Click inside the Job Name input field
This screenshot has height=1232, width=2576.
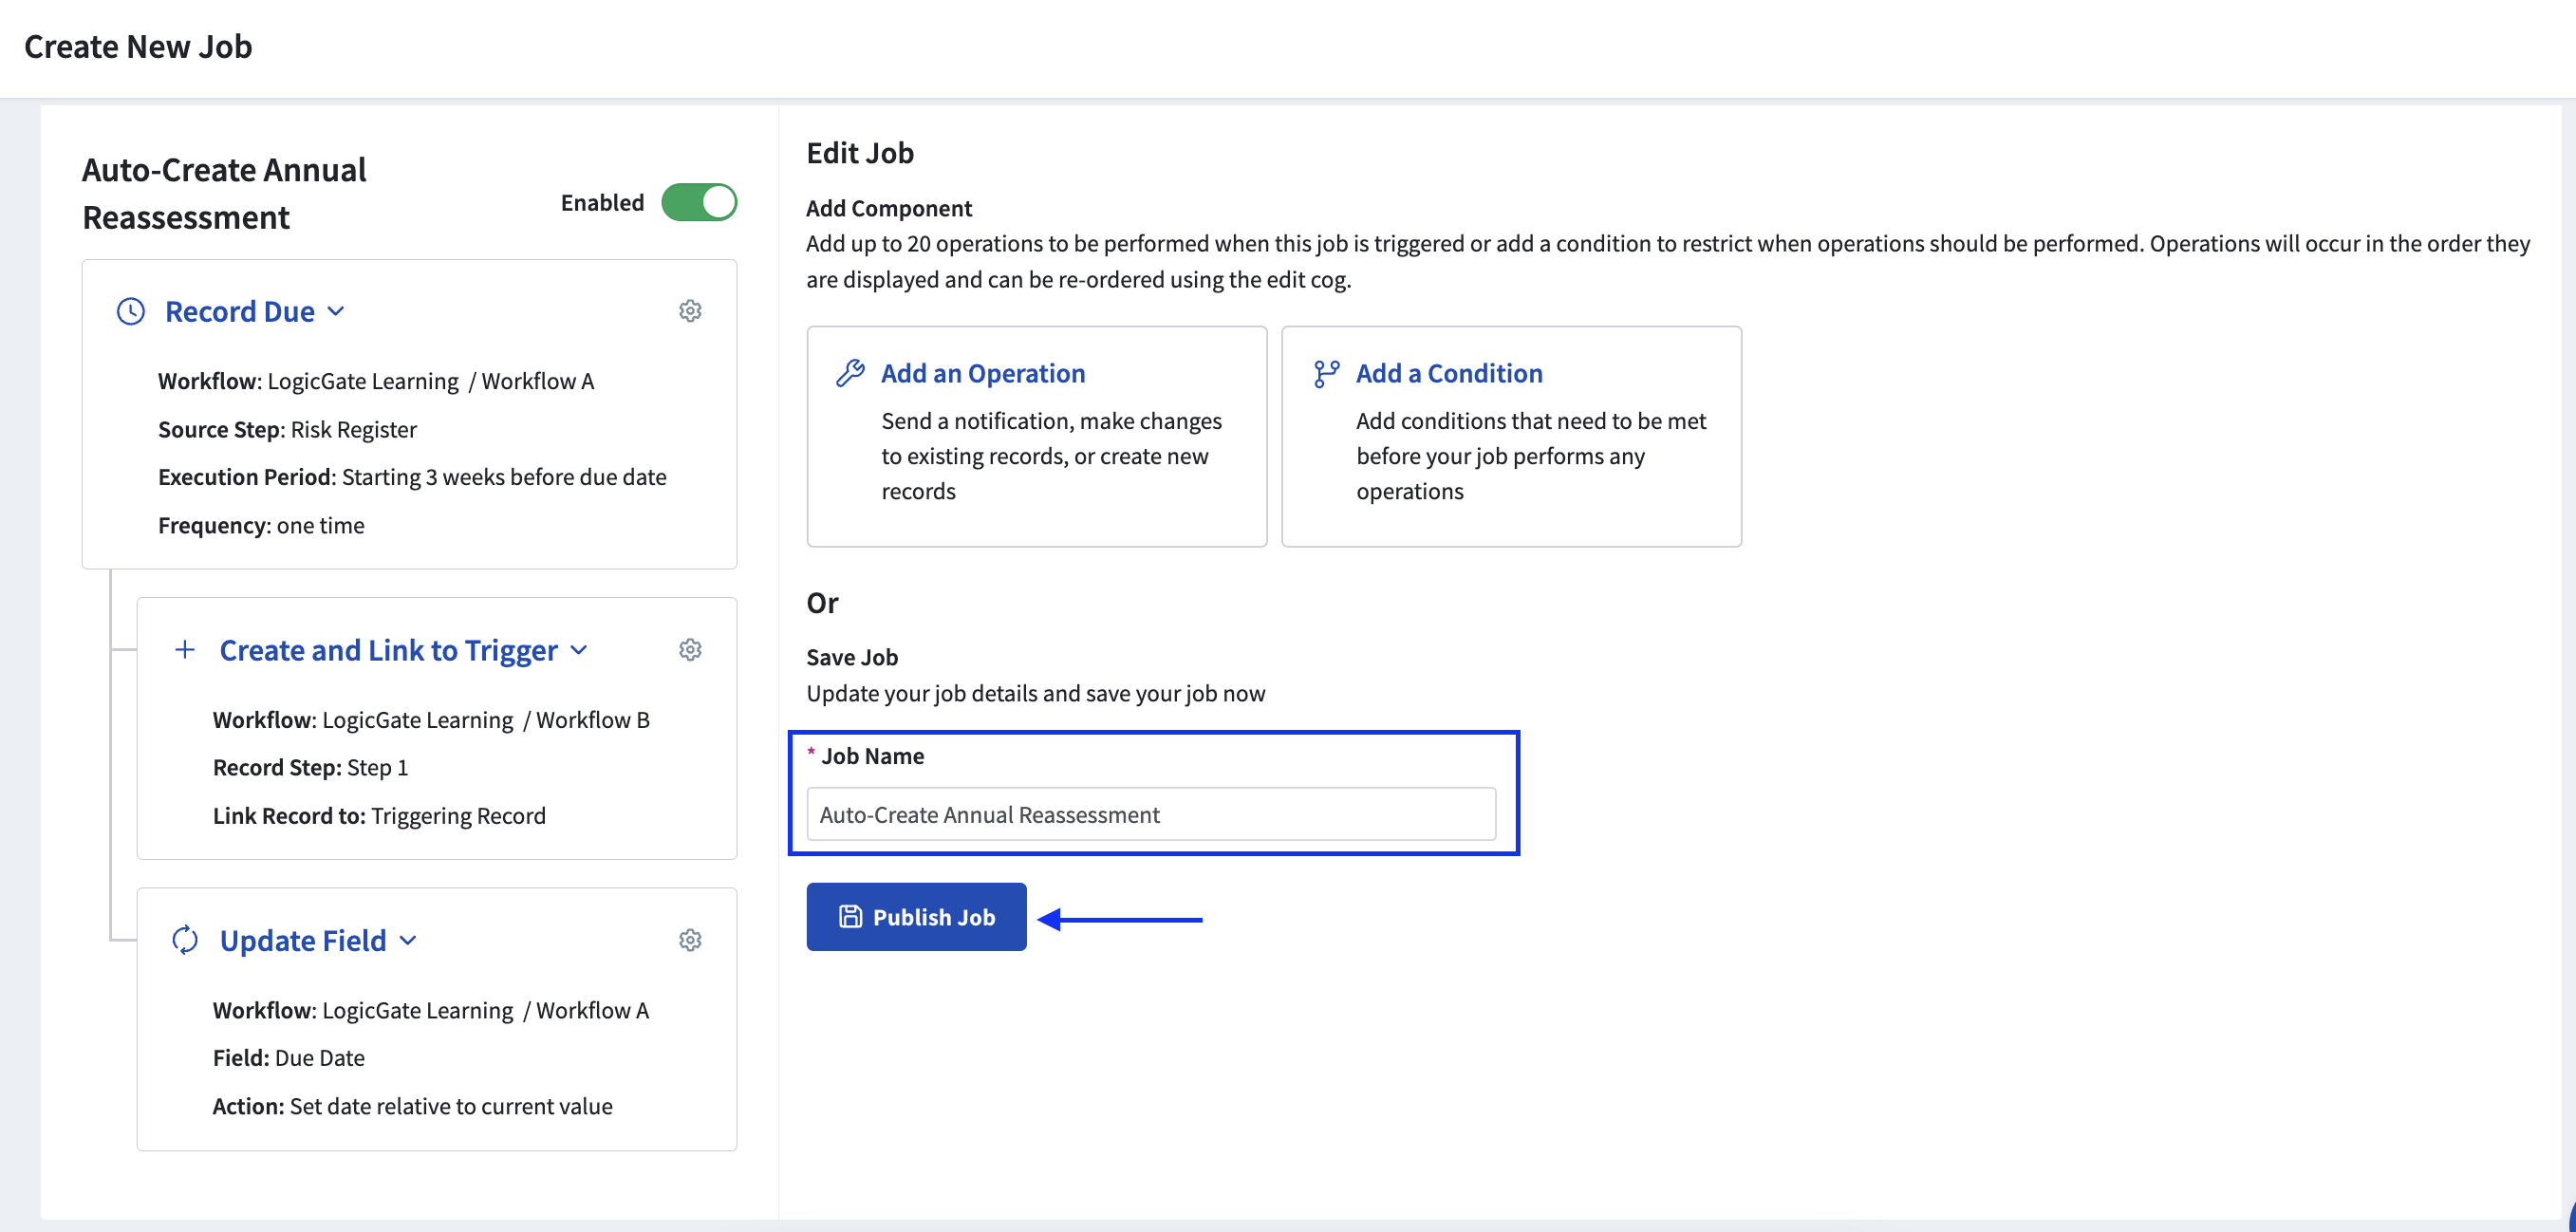[x=1150, y=814]
